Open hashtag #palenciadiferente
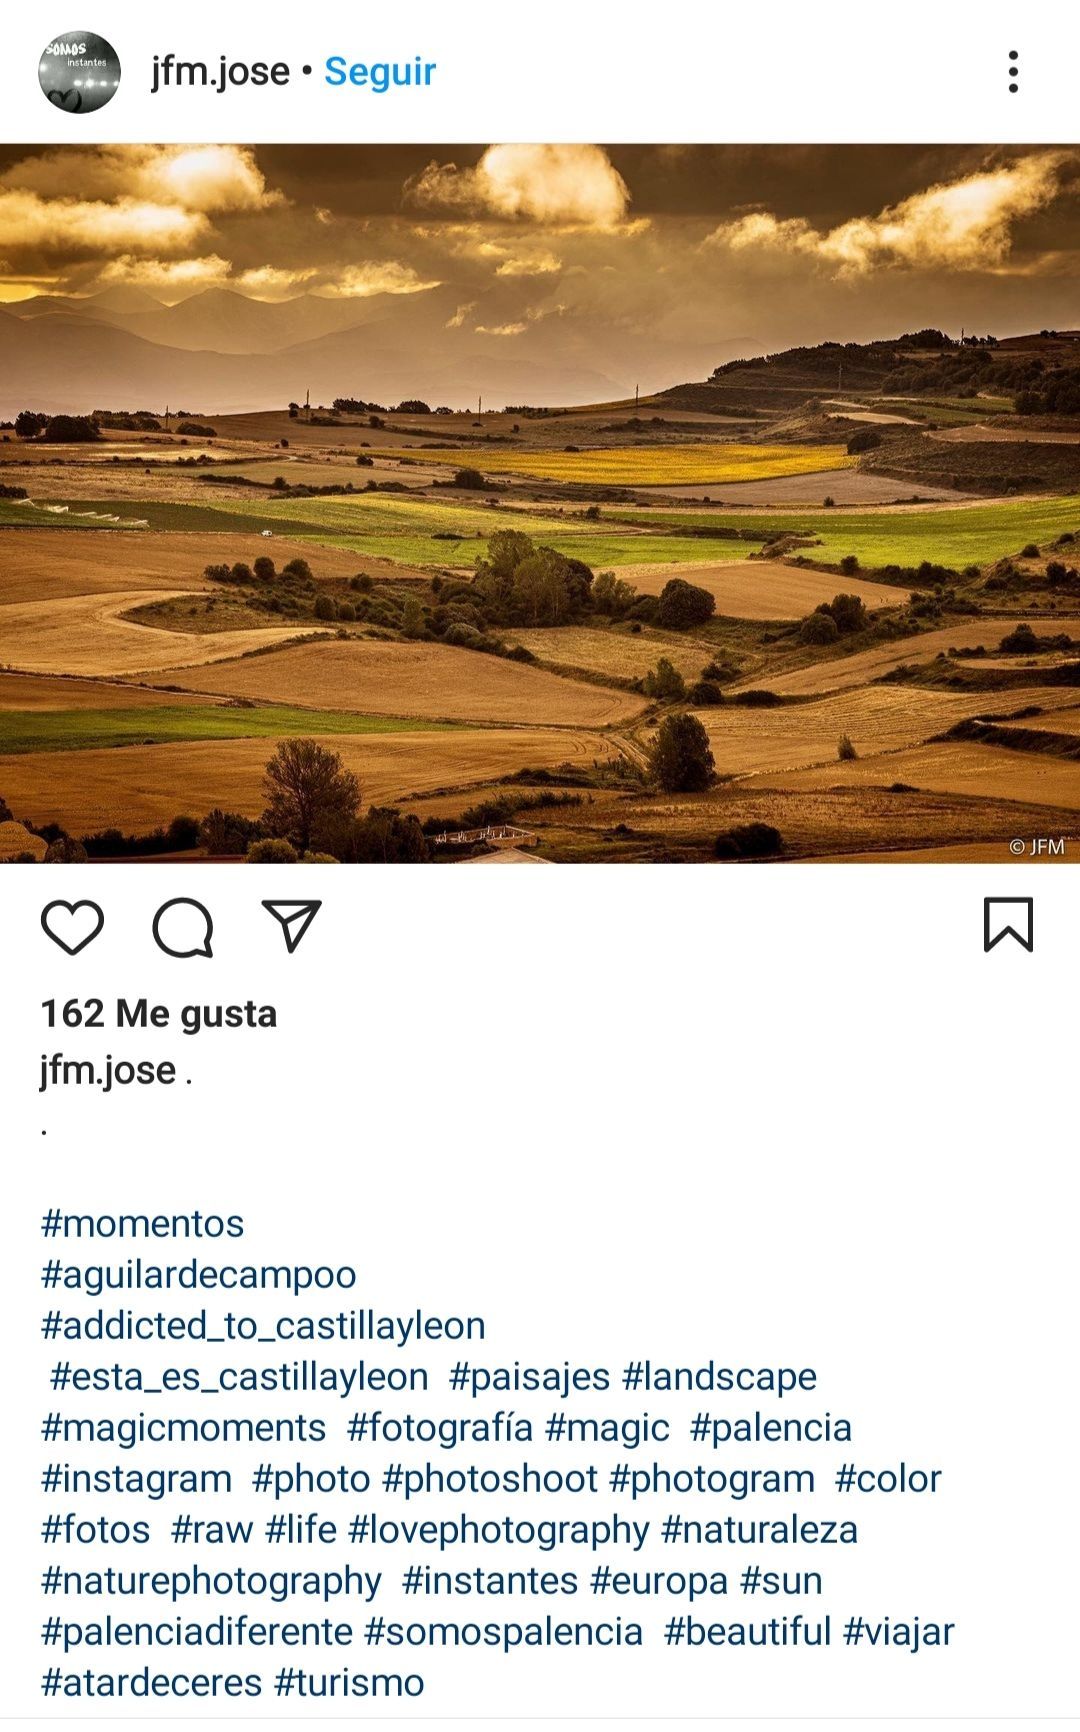Viewport: 1080px width, 1732px height. (x=197, y=1632)
